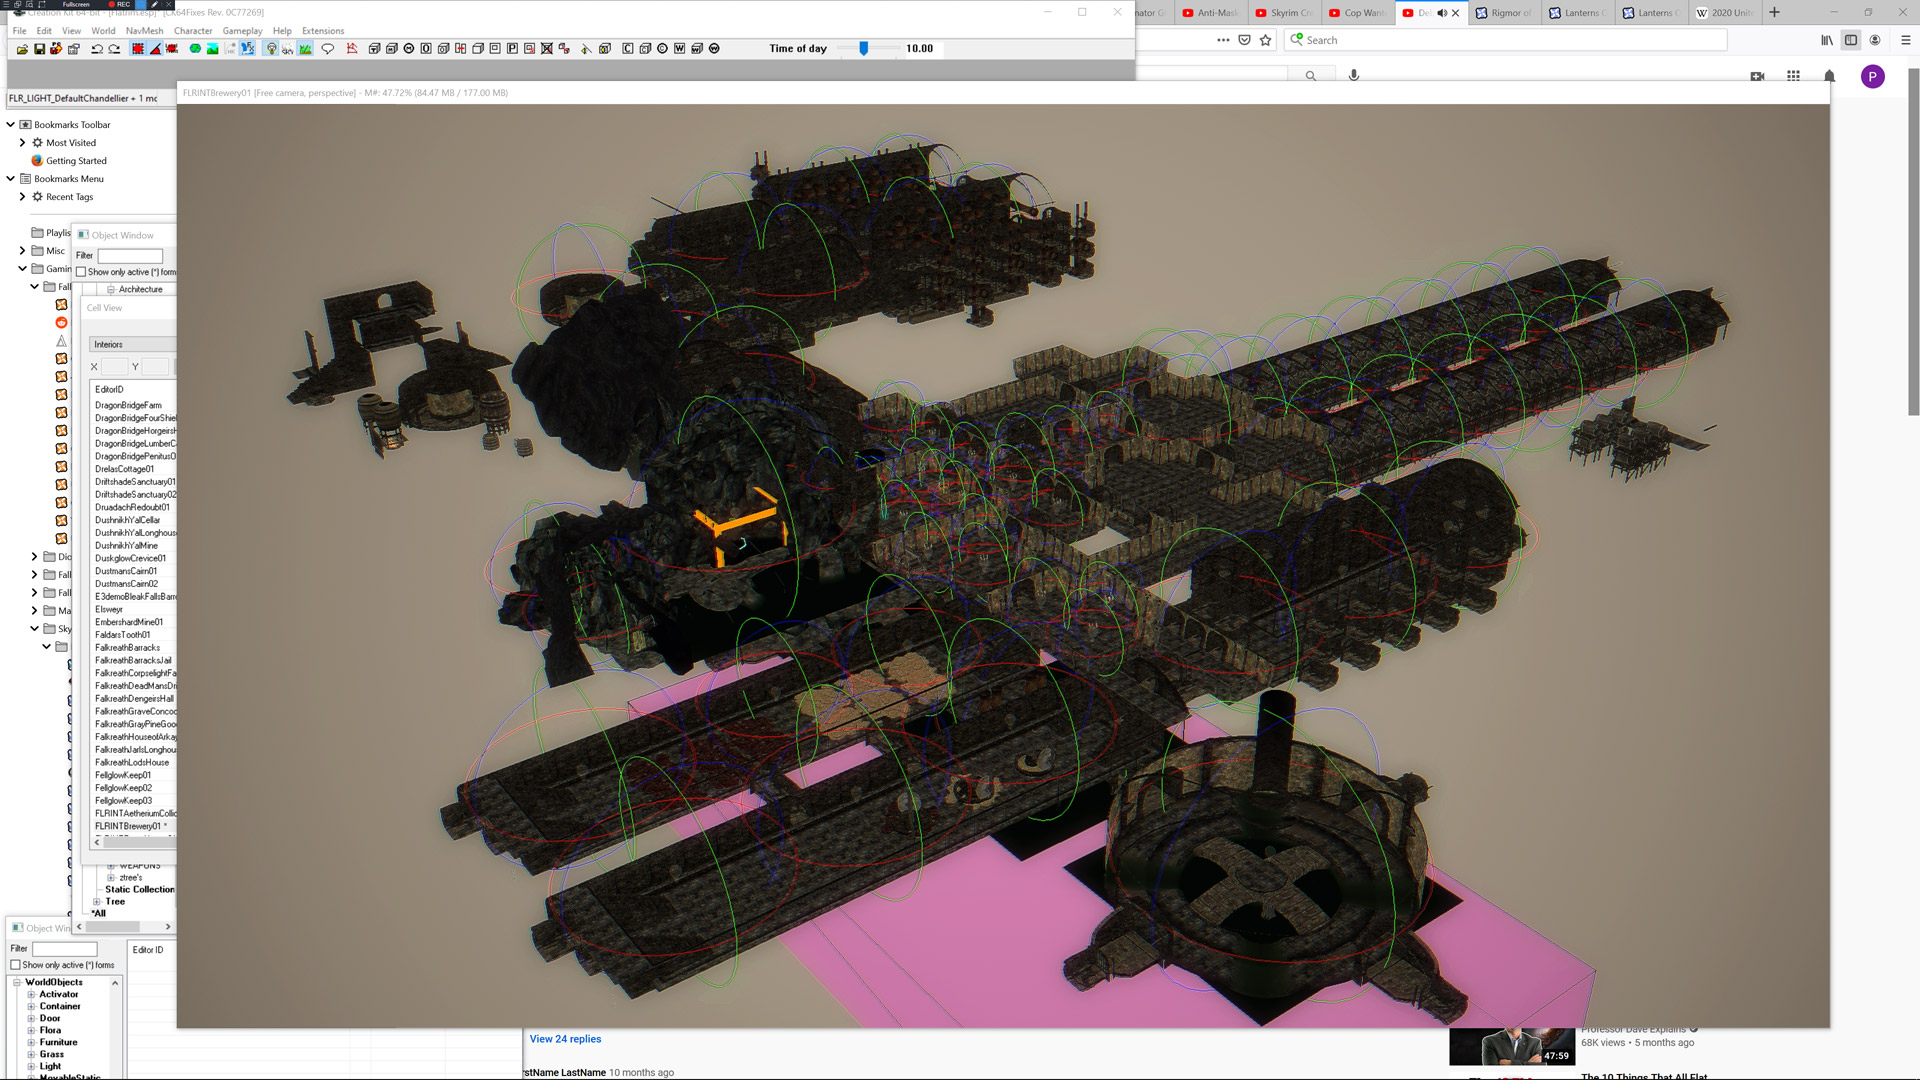The image size is (1920, 1080).
Task: Click the green globe world icon
Action: (195, 49)
